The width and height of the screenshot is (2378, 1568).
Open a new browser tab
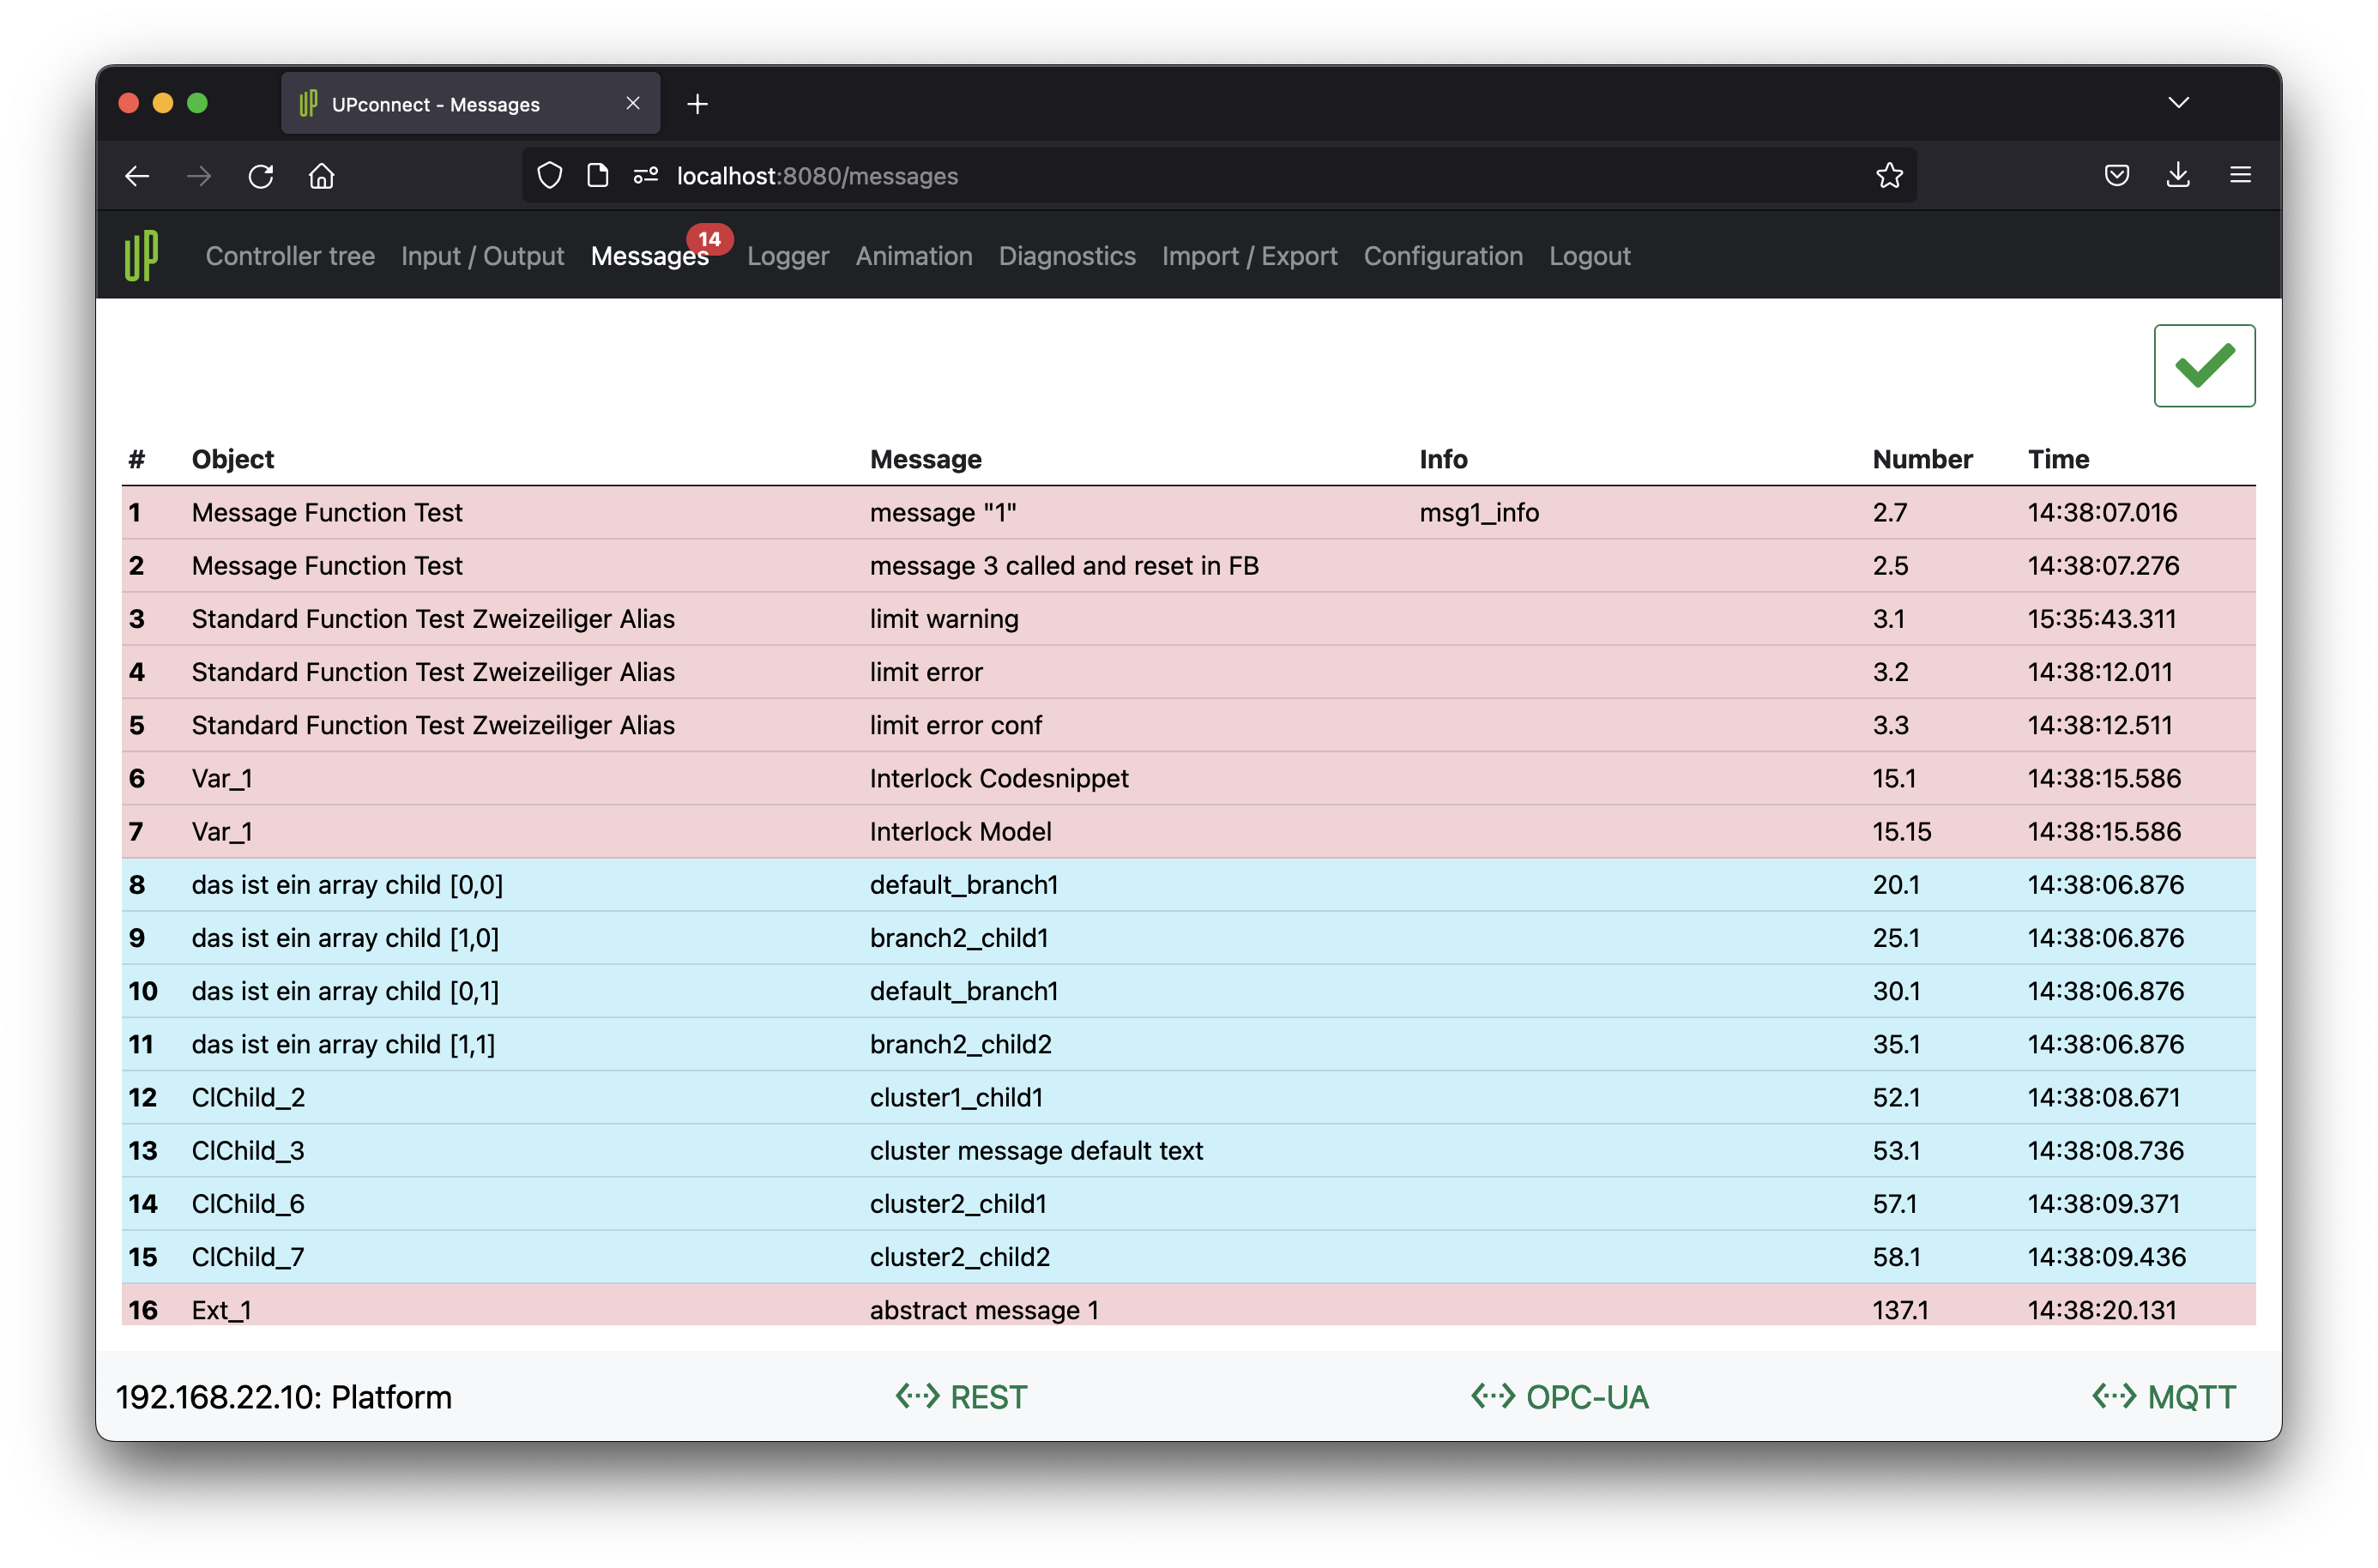pyautogui.click(x=697, y=104)
